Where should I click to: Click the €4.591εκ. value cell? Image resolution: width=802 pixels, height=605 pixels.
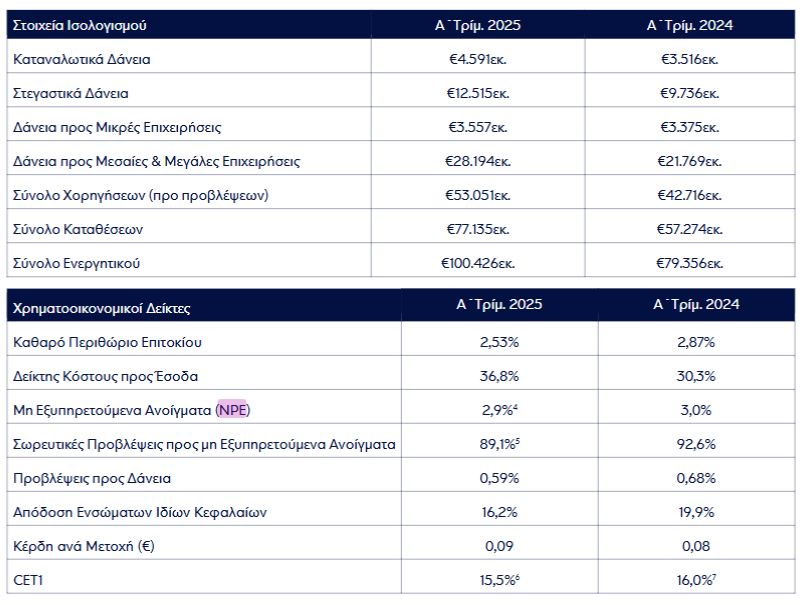pos(477,59)
